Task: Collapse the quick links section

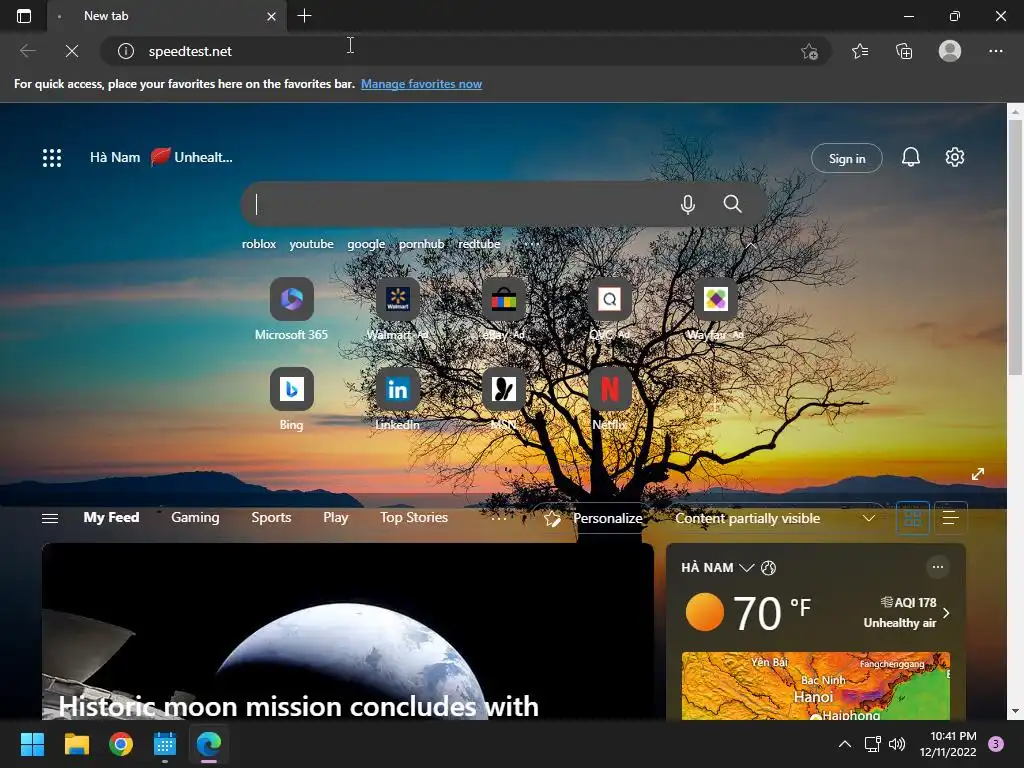Action: 752,245
